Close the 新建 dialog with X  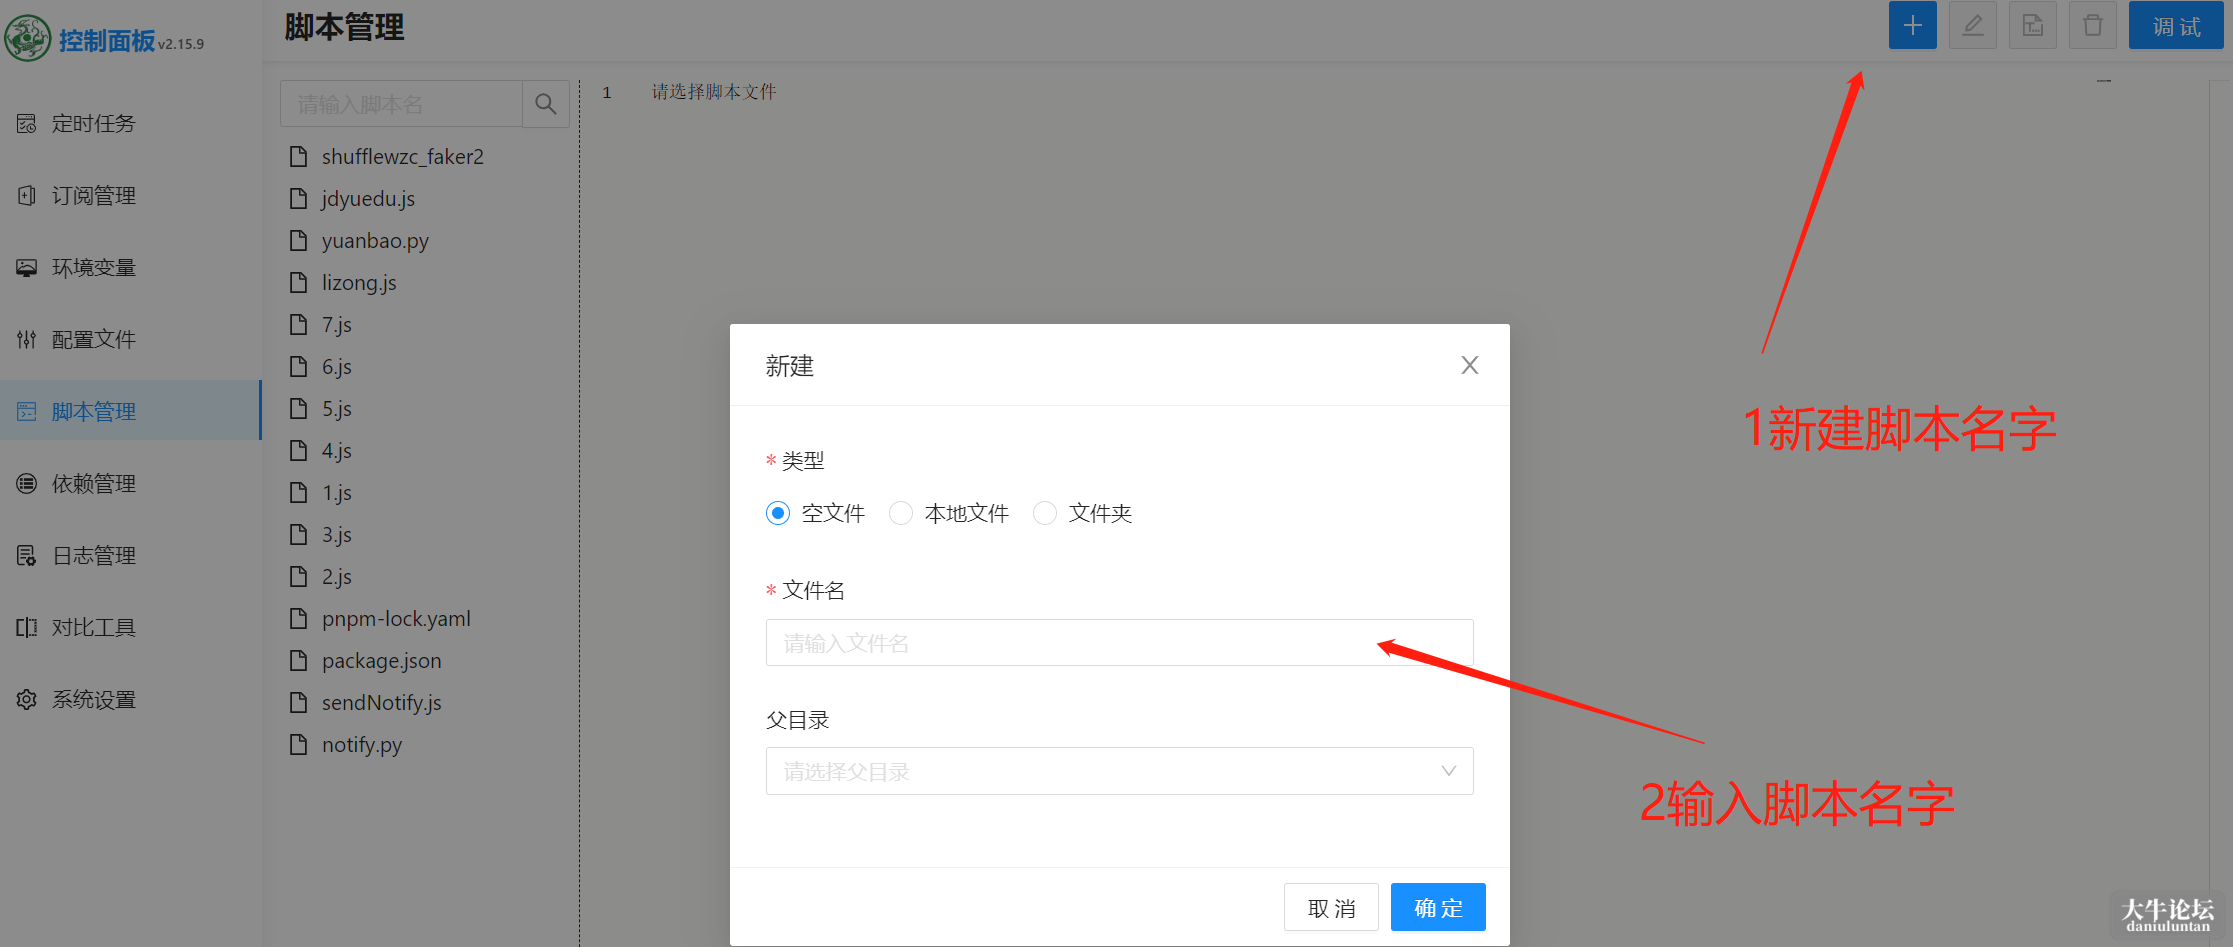coord(1469,365)
